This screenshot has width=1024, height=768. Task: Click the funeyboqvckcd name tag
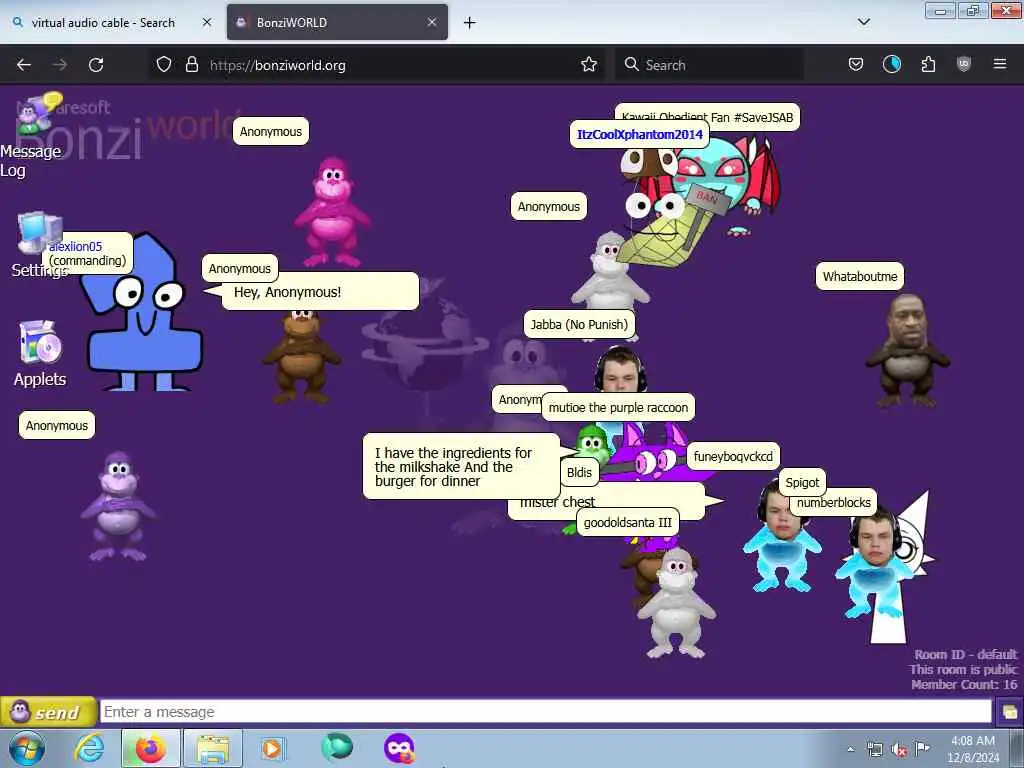[x=733, y=456]
